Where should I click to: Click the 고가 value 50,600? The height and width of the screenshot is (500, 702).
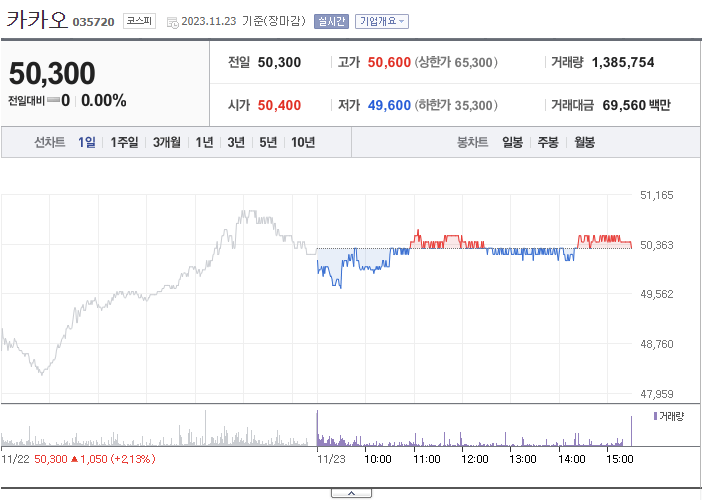point(389,62)
